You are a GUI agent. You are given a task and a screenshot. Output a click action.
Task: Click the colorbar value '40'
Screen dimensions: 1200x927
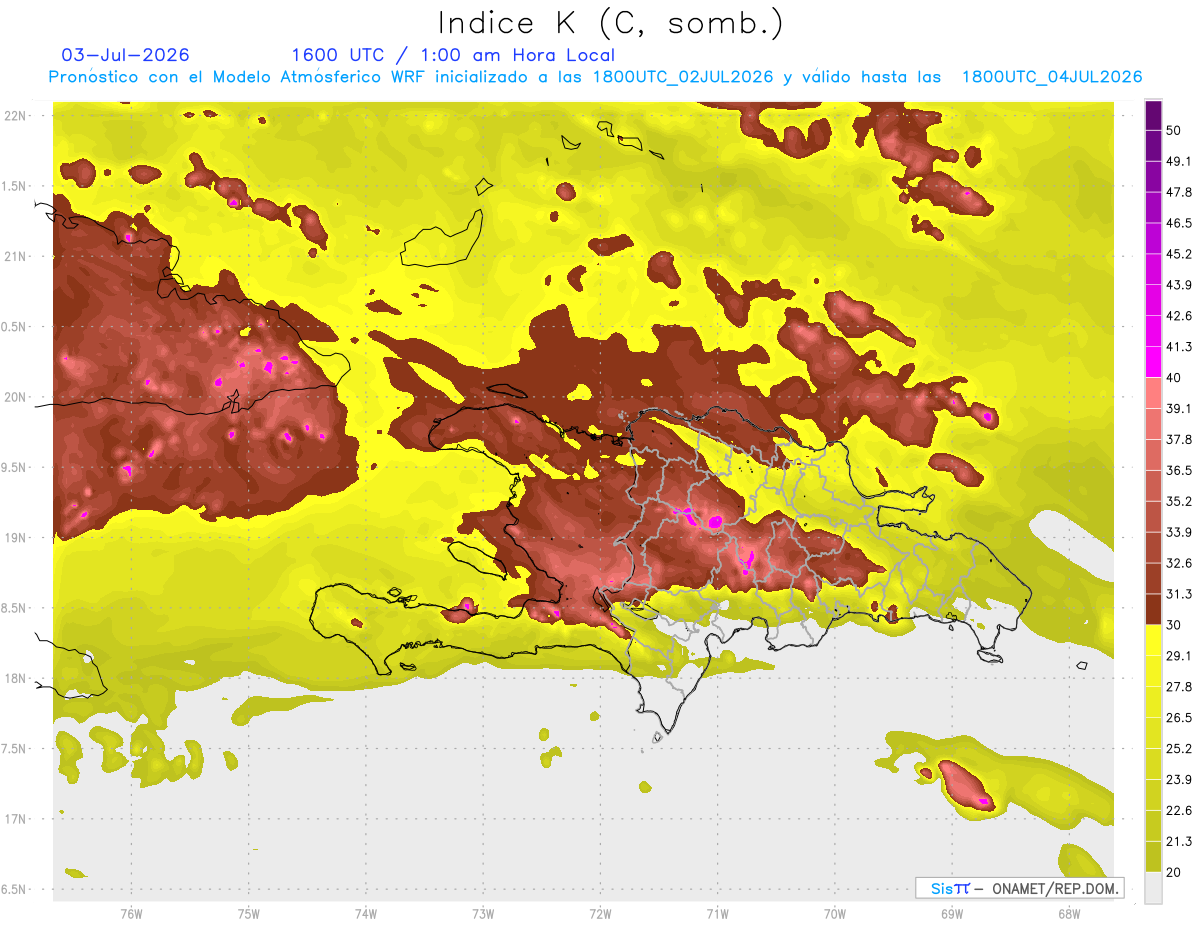pyautogui.click(x=1174, y=378)
